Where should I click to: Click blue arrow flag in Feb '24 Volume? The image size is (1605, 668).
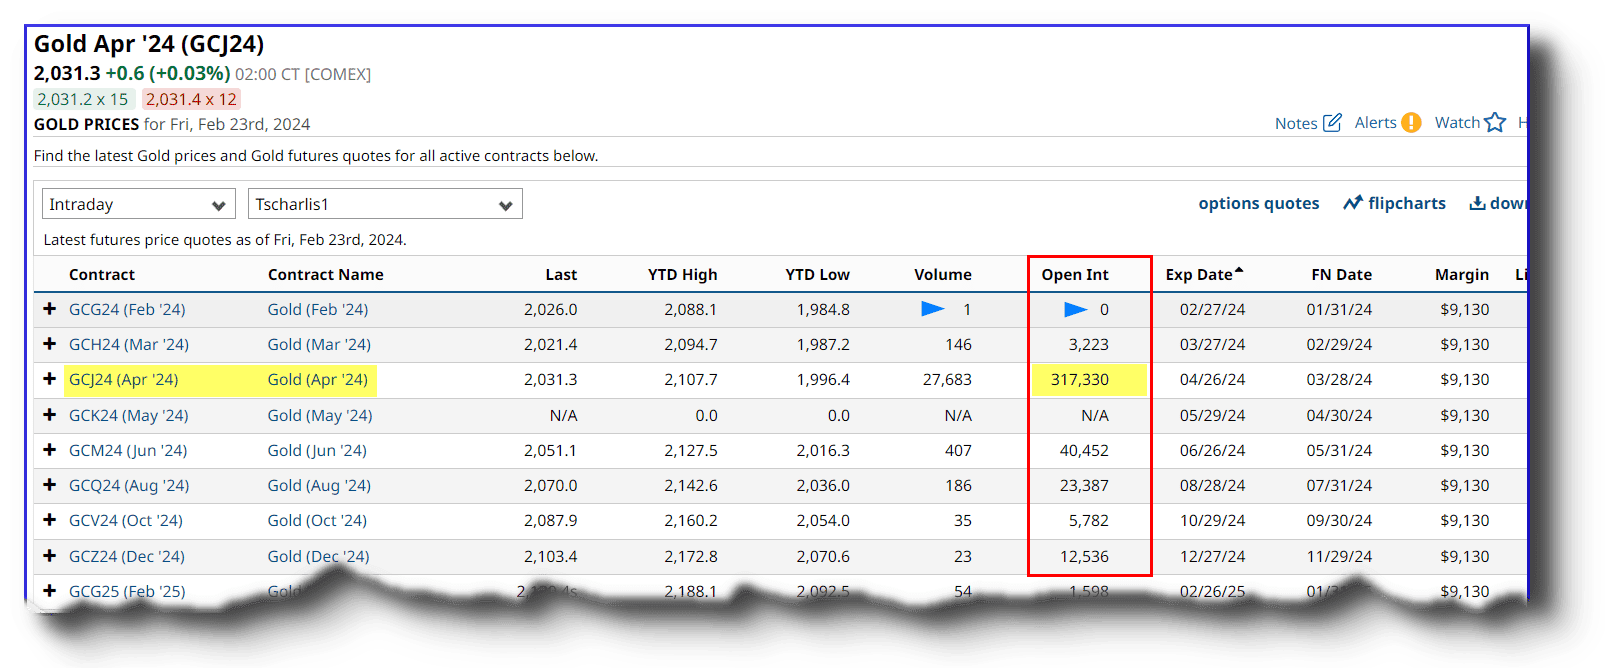click(932, 309)
